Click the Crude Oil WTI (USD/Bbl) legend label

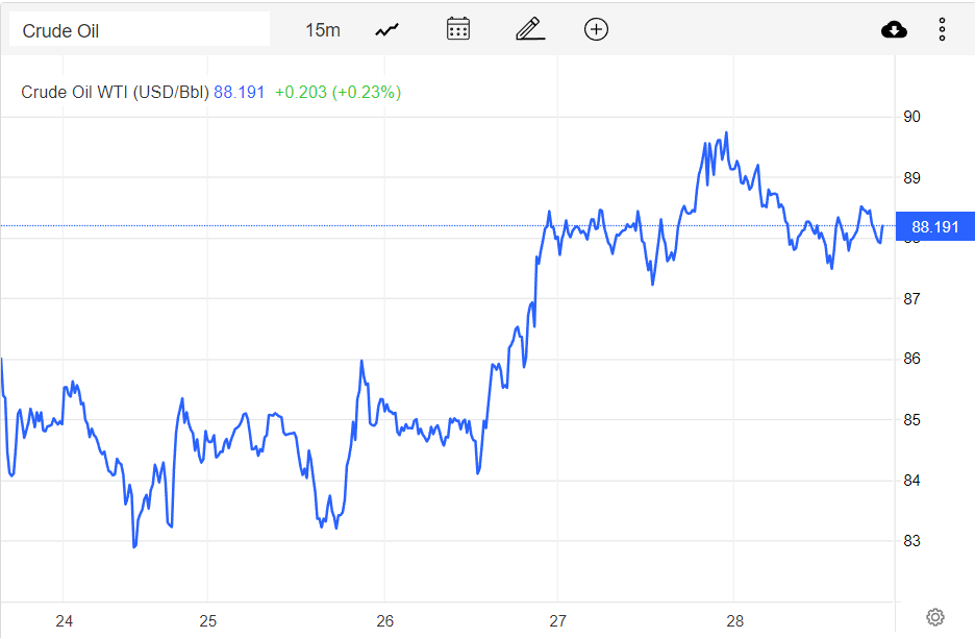tap(115, 92)
